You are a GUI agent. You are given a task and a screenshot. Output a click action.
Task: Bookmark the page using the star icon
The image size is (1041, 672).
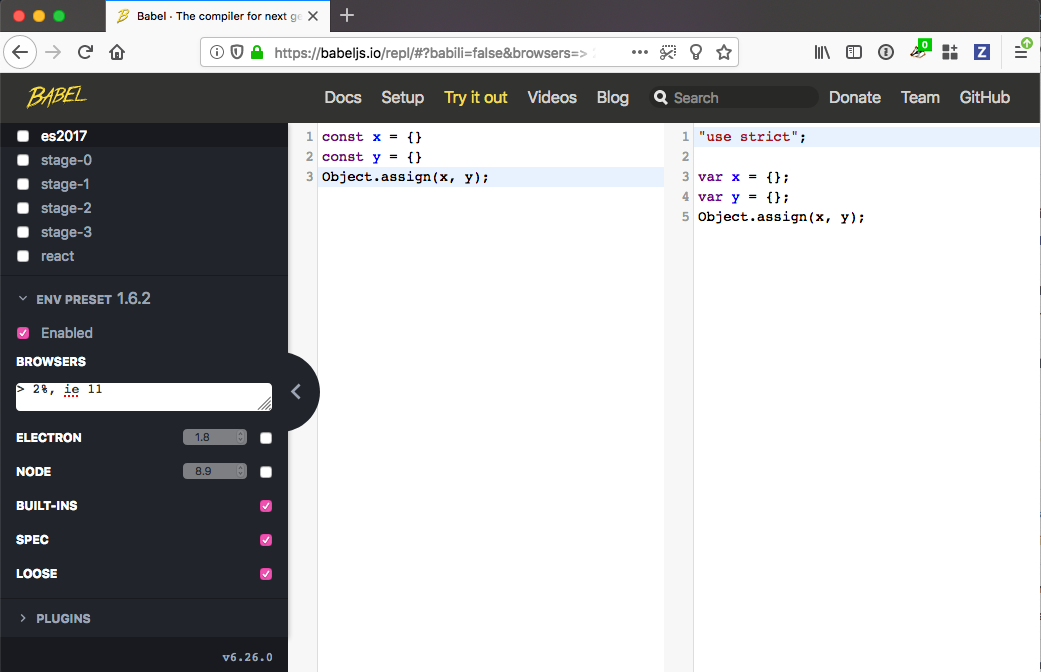(x=723, y=52)
